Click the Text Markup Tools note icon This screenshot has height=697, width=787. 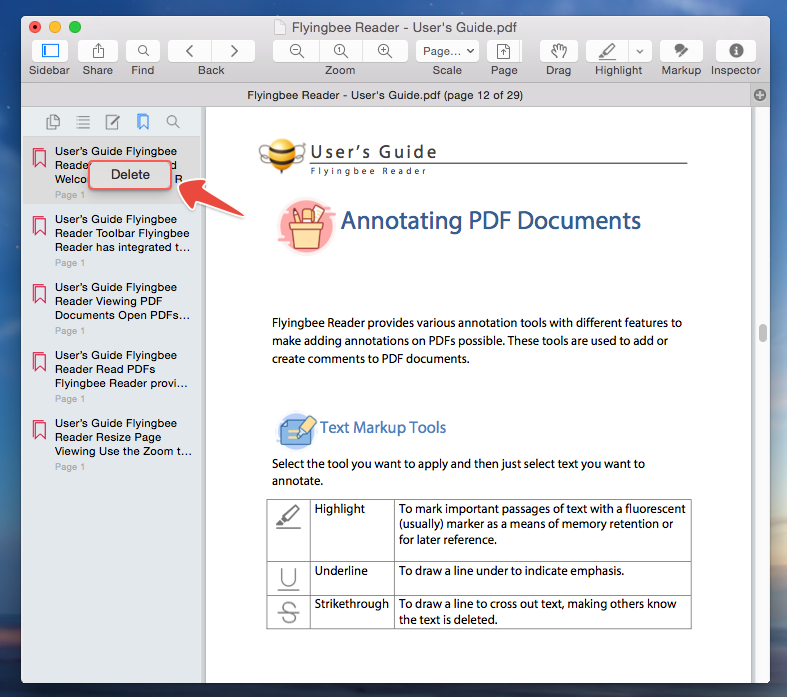[297, 429]
